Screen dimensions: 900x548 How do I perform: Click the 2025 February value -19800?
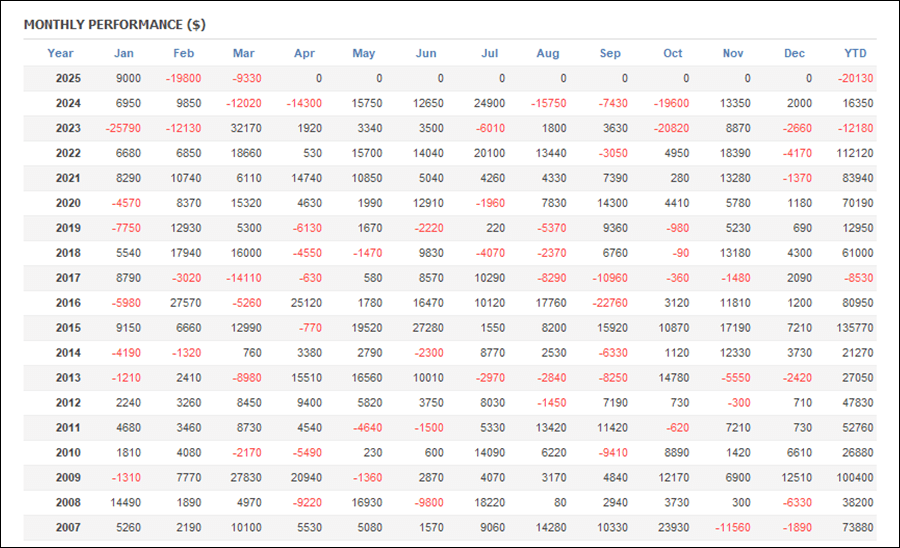click(x=184, y=79)
